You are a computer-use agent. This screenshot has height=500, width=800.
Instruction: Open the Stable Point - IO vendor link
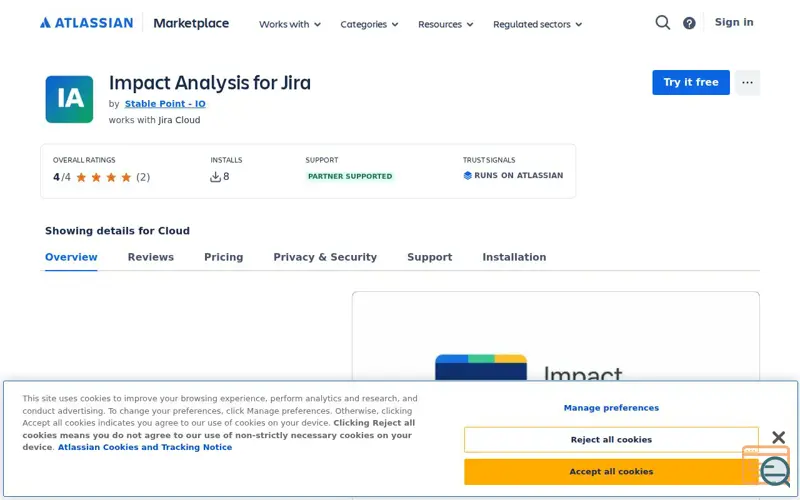coord(165,104)
